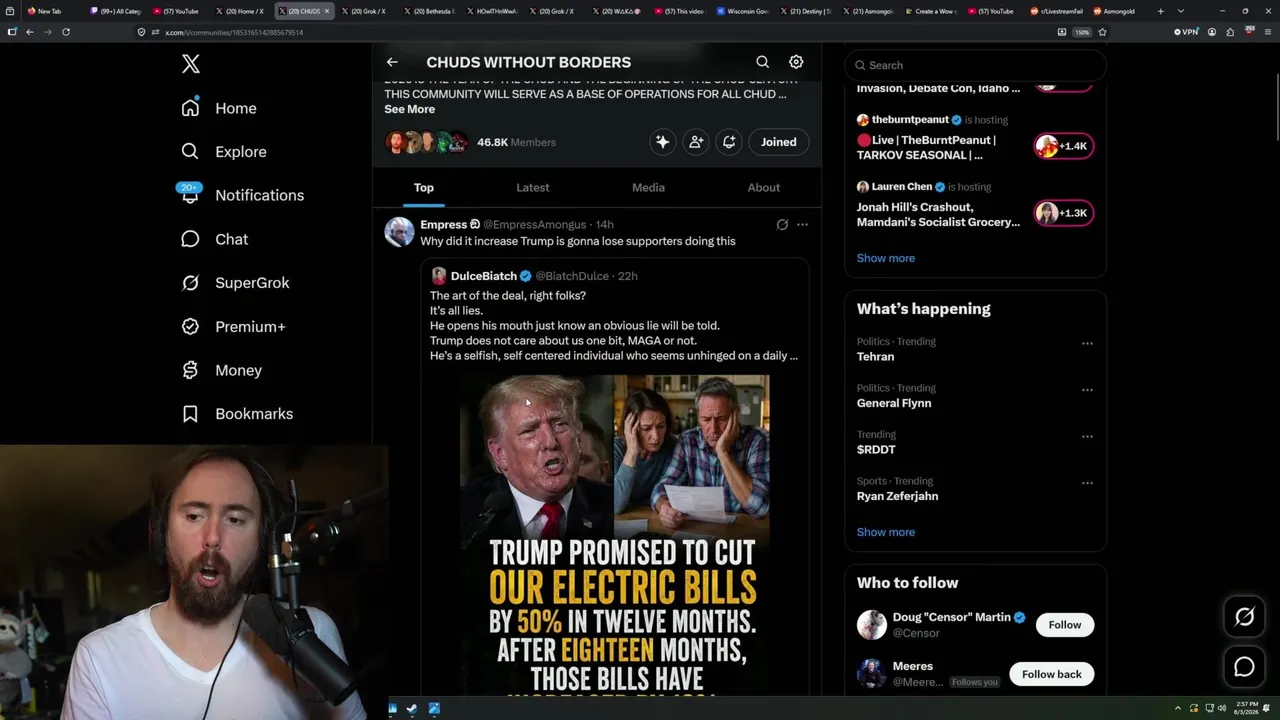
Task: Switch to the Media tab
Action: [x=648, y=188]
